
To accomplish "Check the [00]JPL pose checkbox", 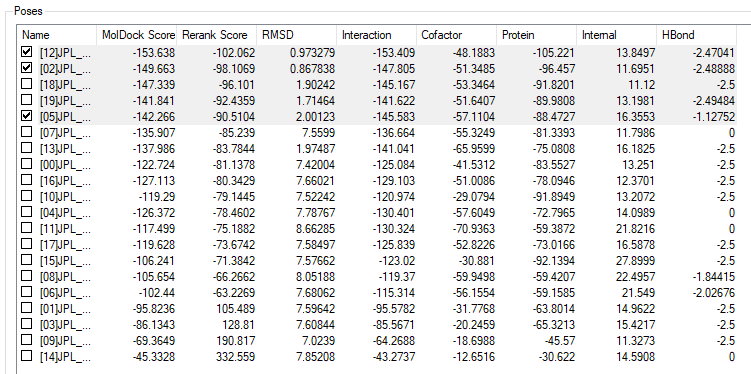I will 27,164.
